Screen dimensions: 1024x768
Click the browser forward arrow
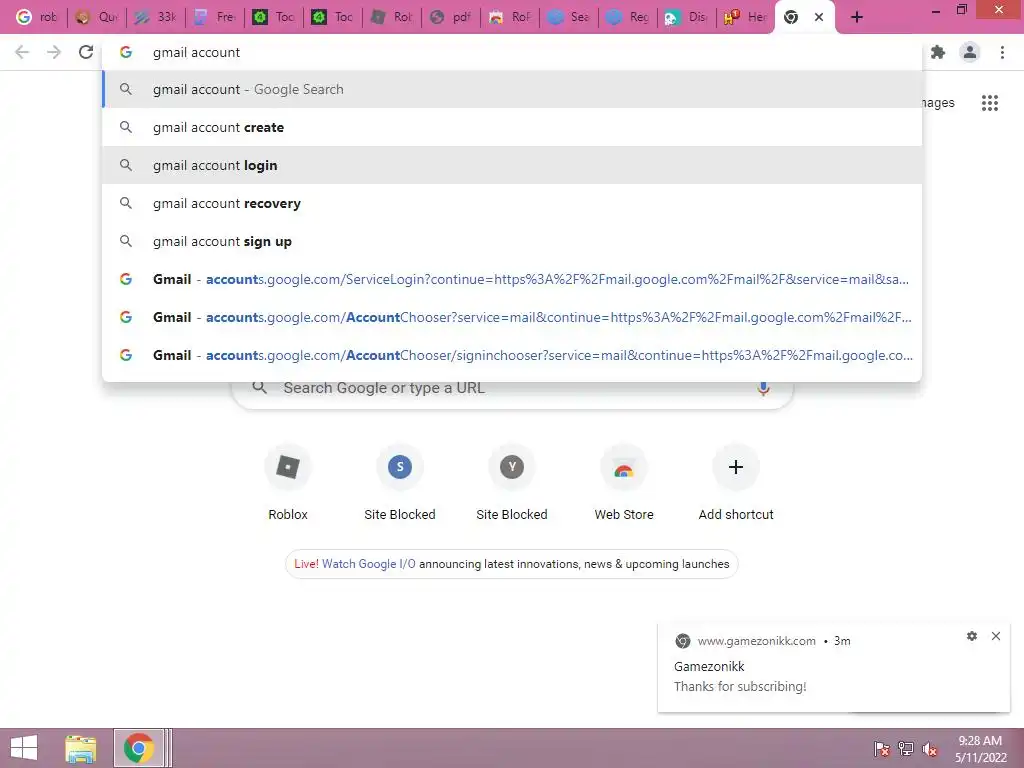point(54,52)
